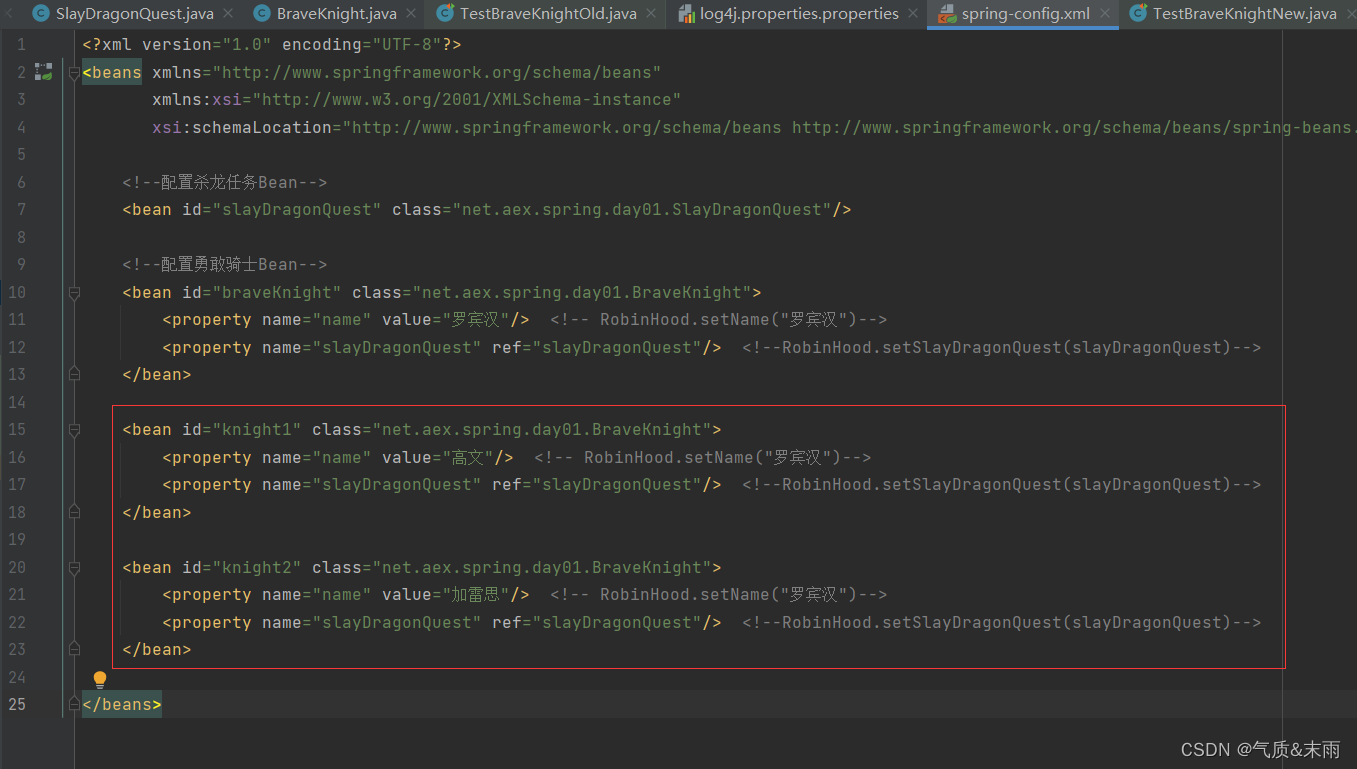Click the xml version declaration line
The width and height of the screenshot is (1357, 769).
tap(272, 45)
